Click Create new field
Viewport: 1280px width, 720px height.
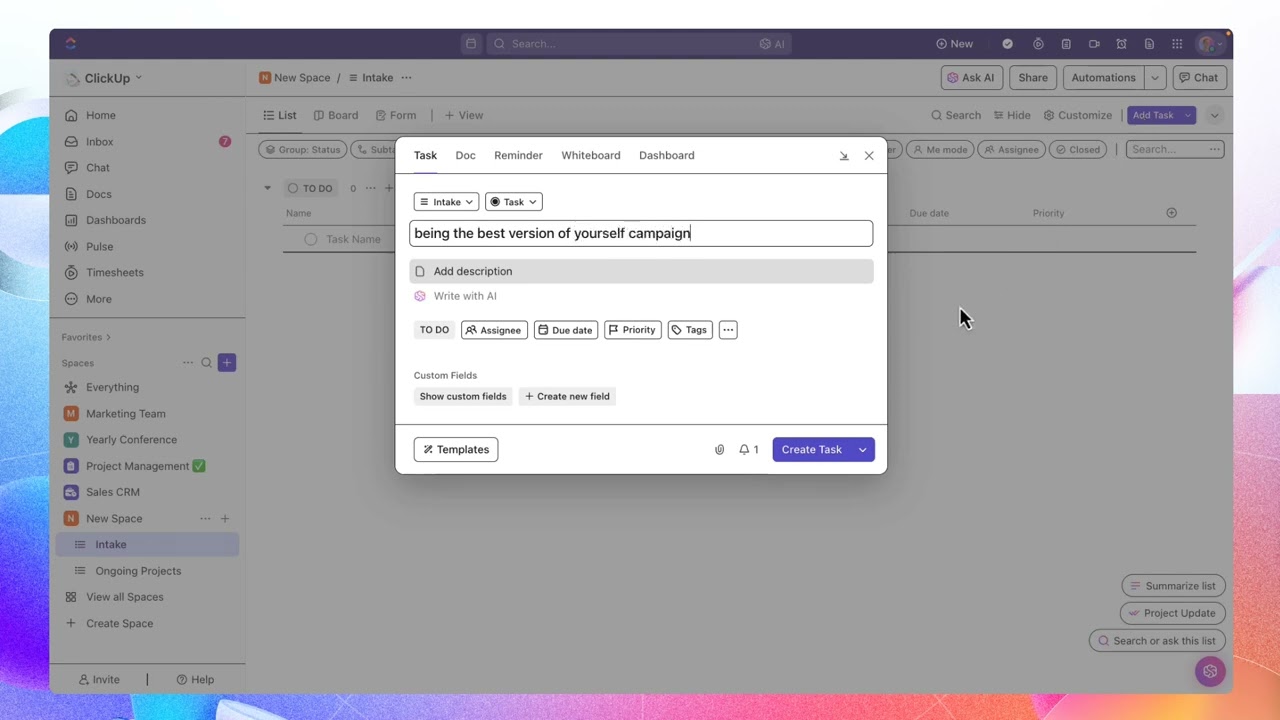(x=567, y=397)
